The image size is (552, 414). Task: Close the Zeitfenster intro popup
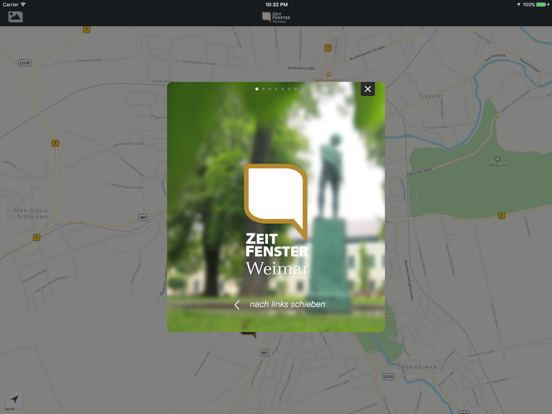pyautogui.click(x=368, y=89)
